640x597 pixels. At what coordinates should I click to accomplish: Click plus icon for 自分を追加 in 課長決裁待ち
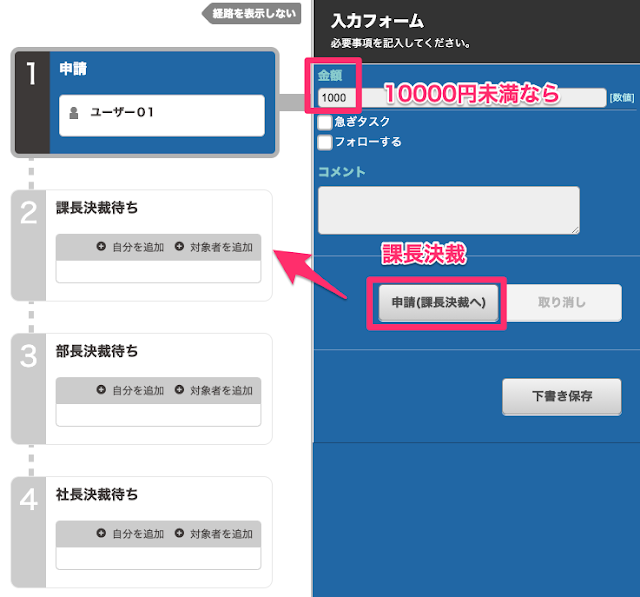tap(101, 246)
